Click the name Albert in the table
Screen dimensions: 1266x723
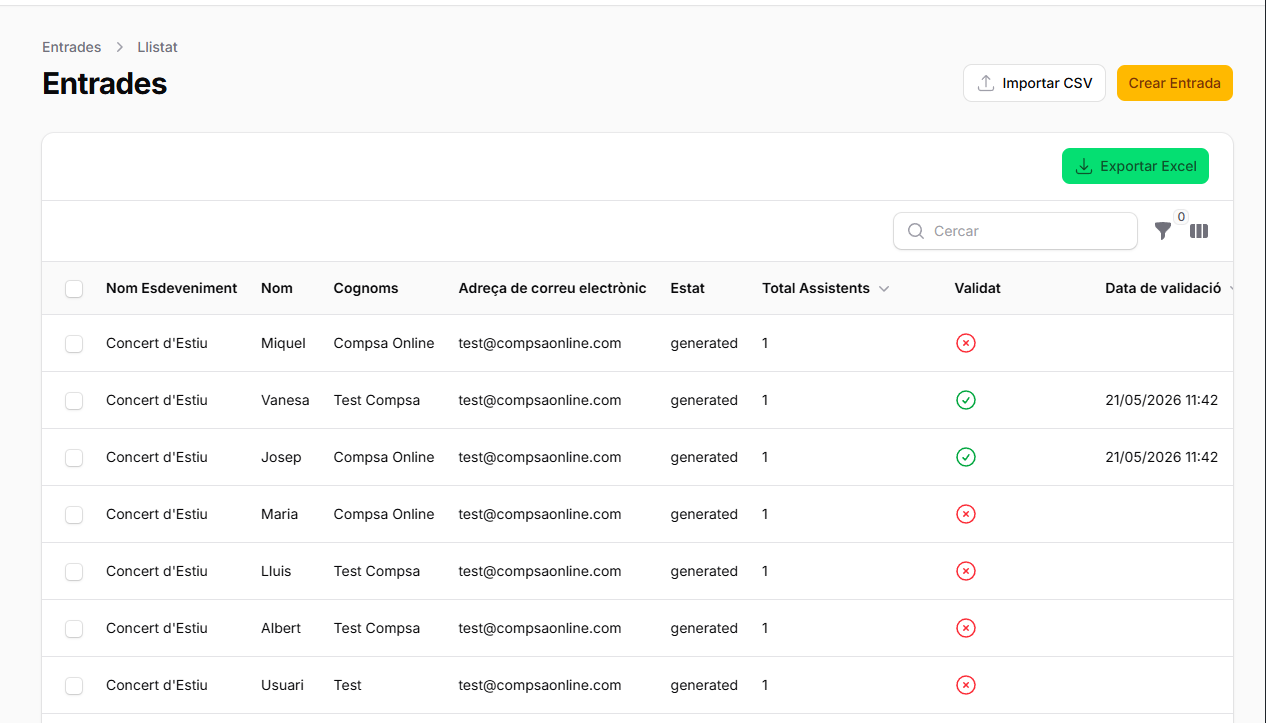click(x=281, y=628)
